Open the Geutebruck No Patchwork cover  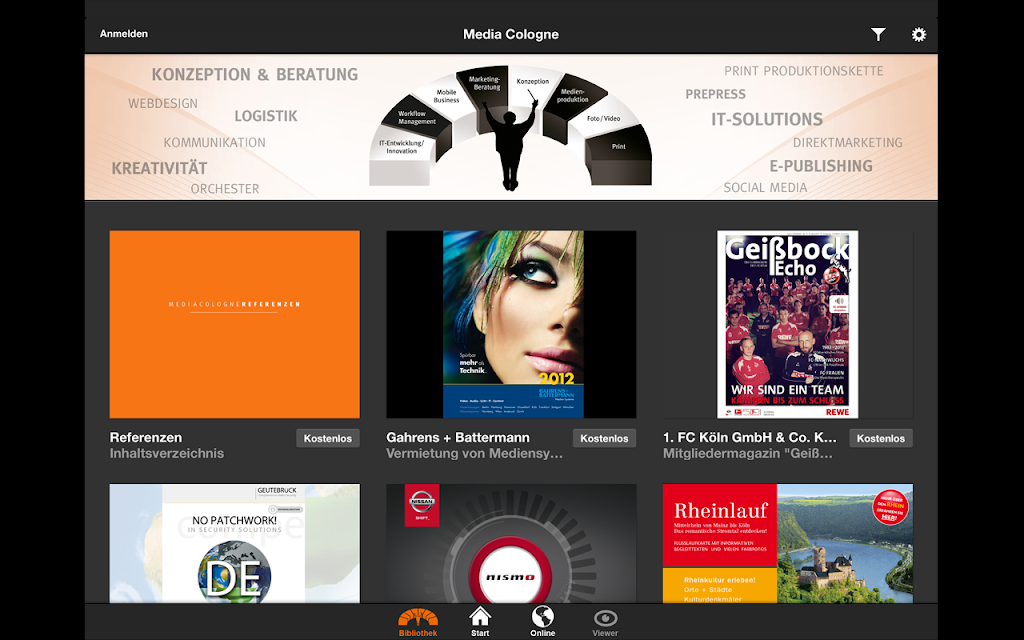pos(234,543)
